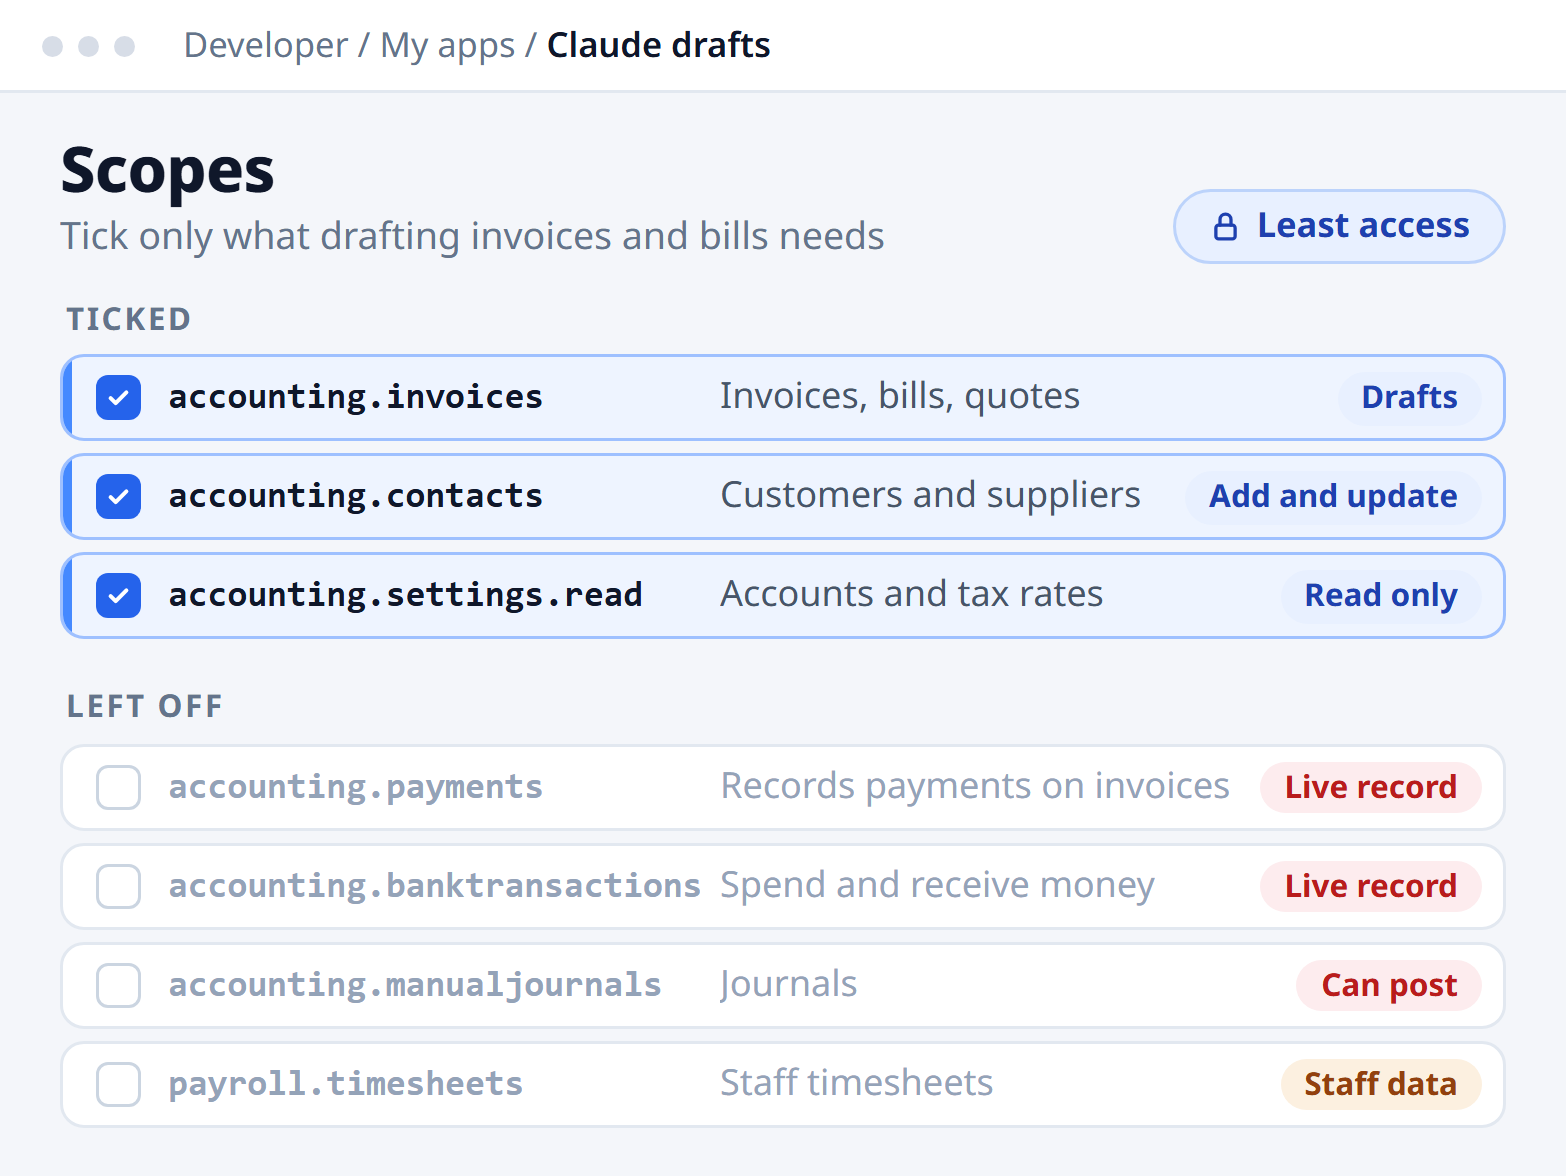Click the 'Staff timesheets' description
The image size is (1566, 1176).
[x=857, y=1084]
